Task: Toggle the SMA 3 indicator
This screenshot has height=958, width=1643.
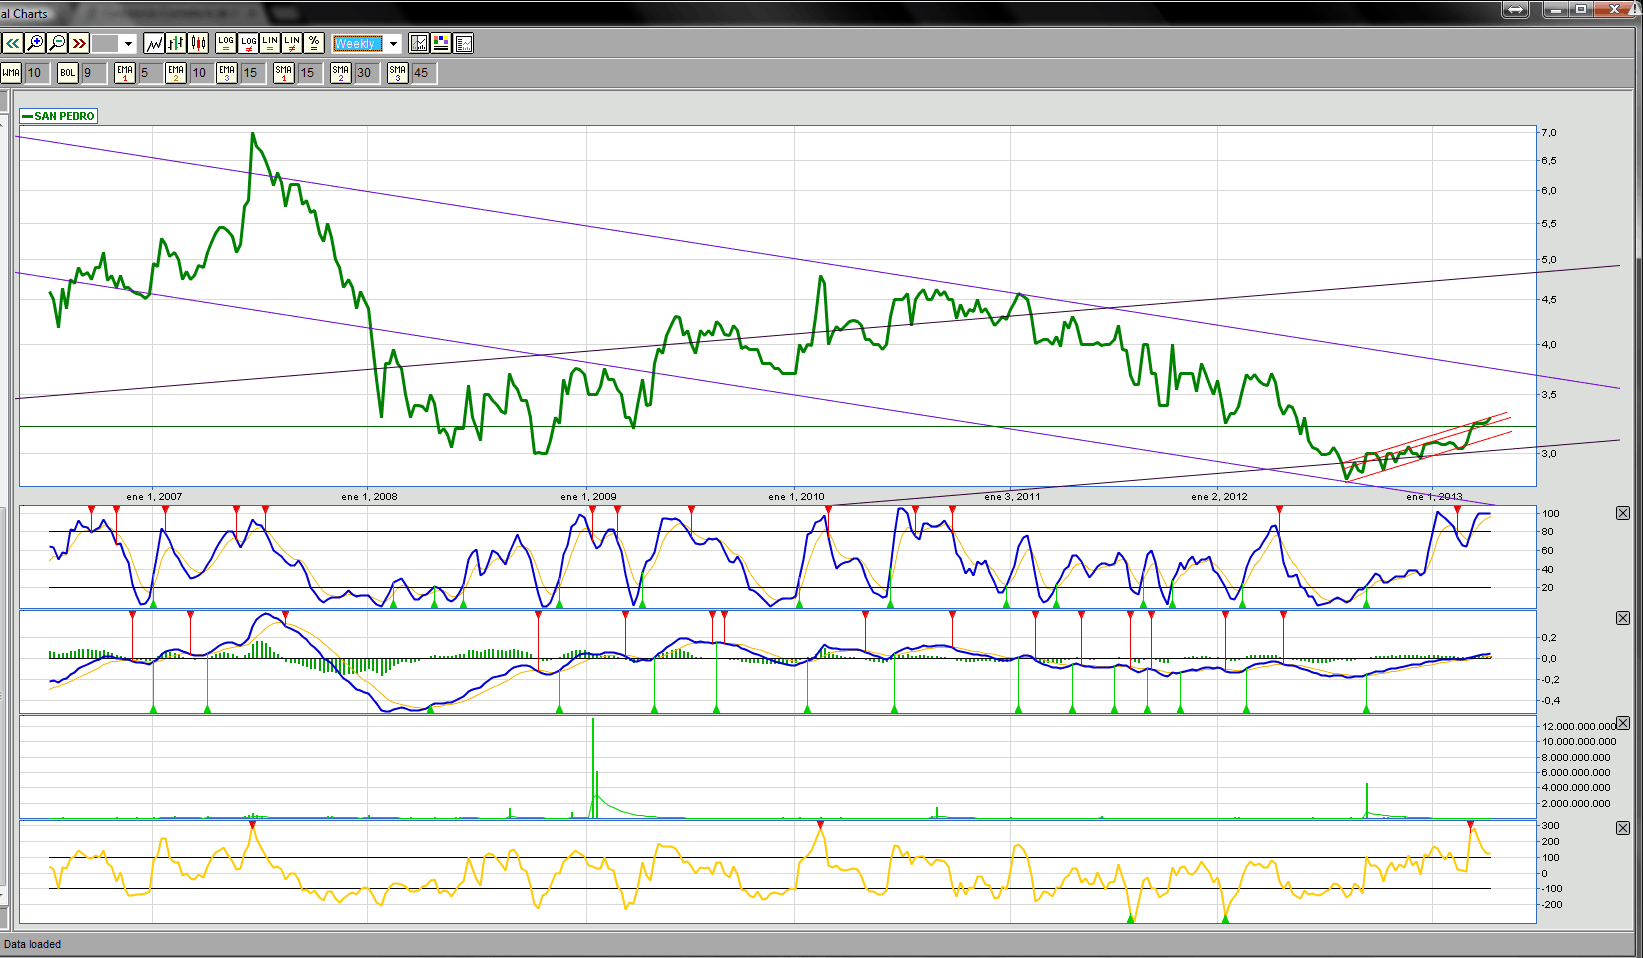Action: [398, 73]
